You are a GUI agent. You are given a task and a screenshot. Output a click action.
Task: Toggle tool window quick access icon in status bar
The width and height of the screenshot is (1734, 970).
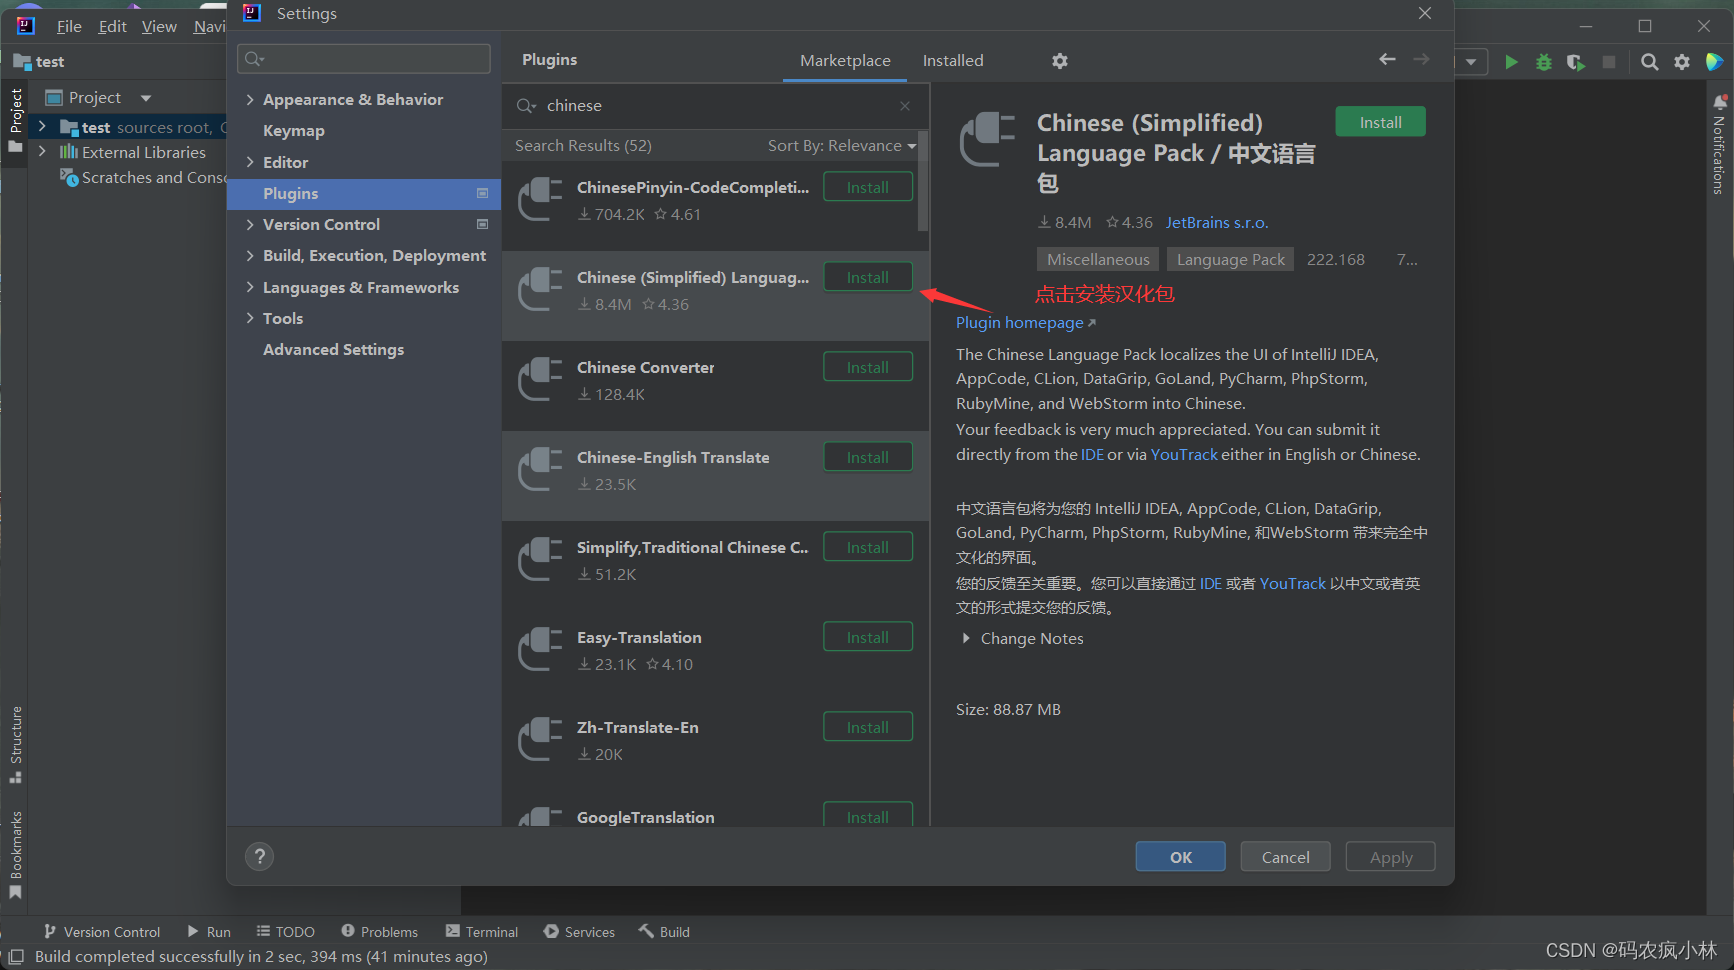point(16,957)
